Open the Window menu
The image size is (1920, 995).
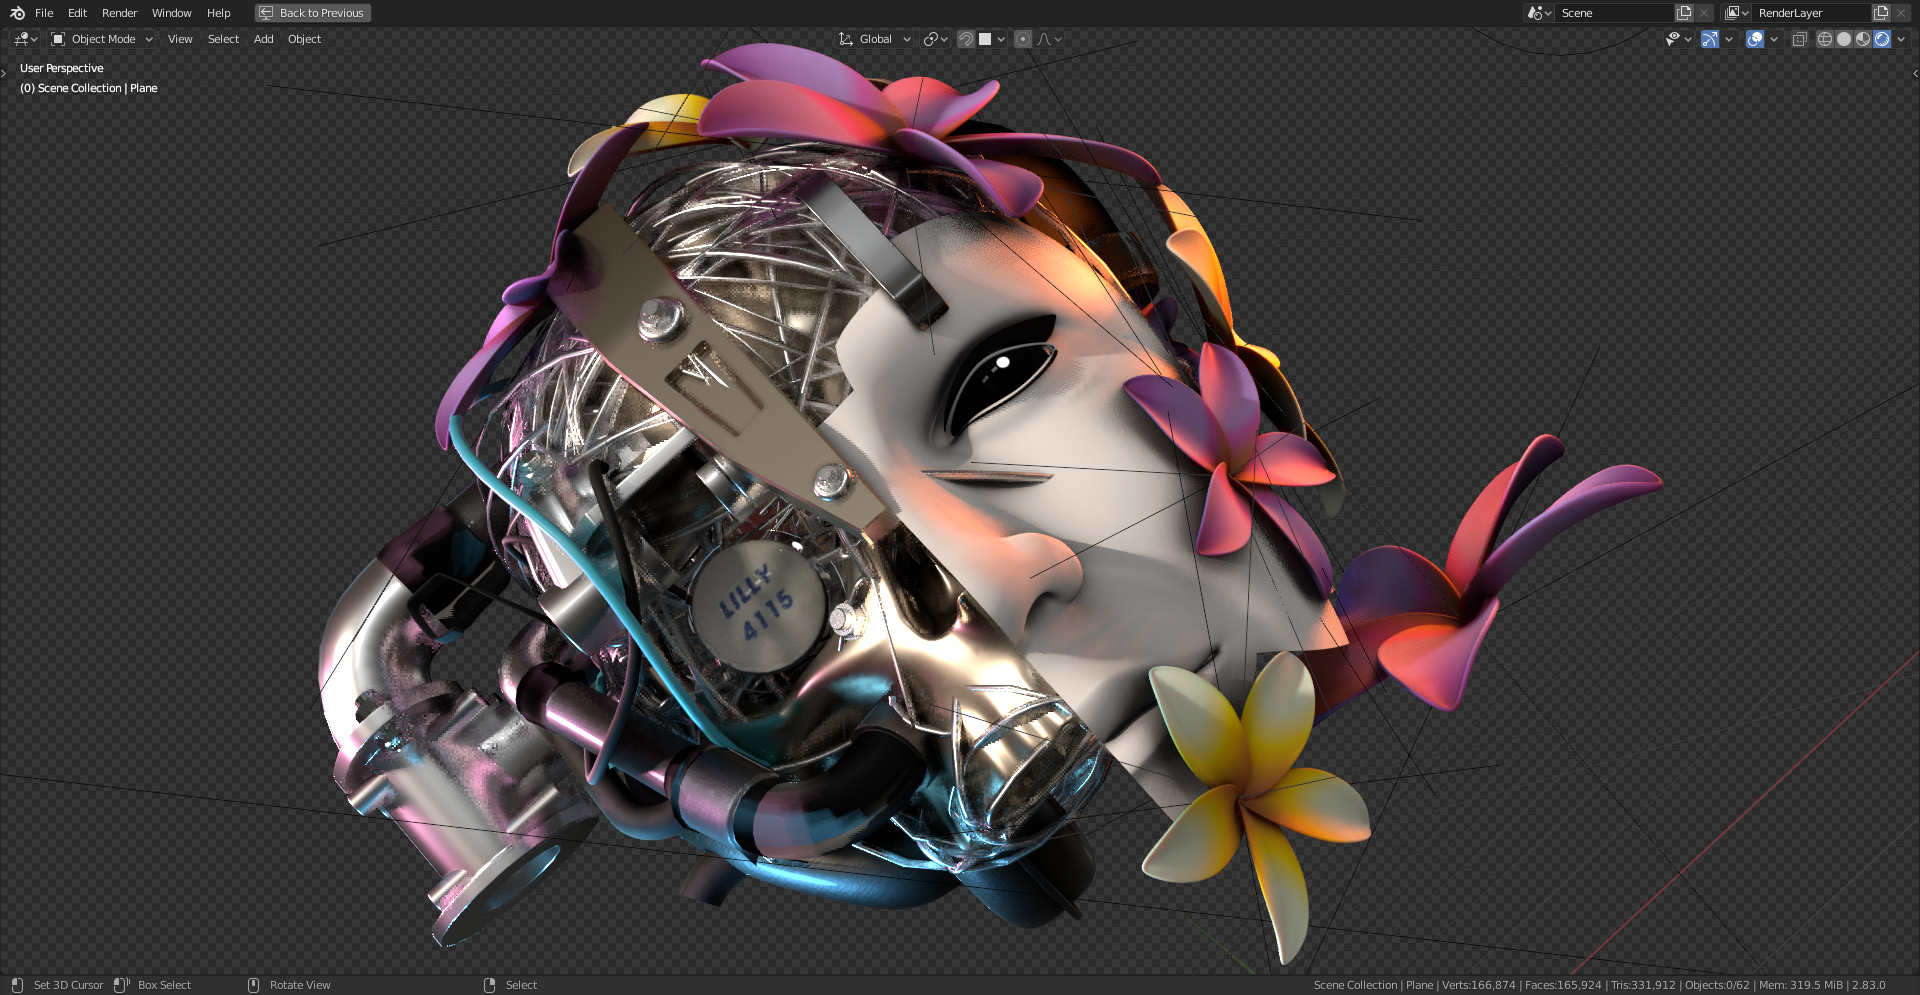click(x=171, y=13)
